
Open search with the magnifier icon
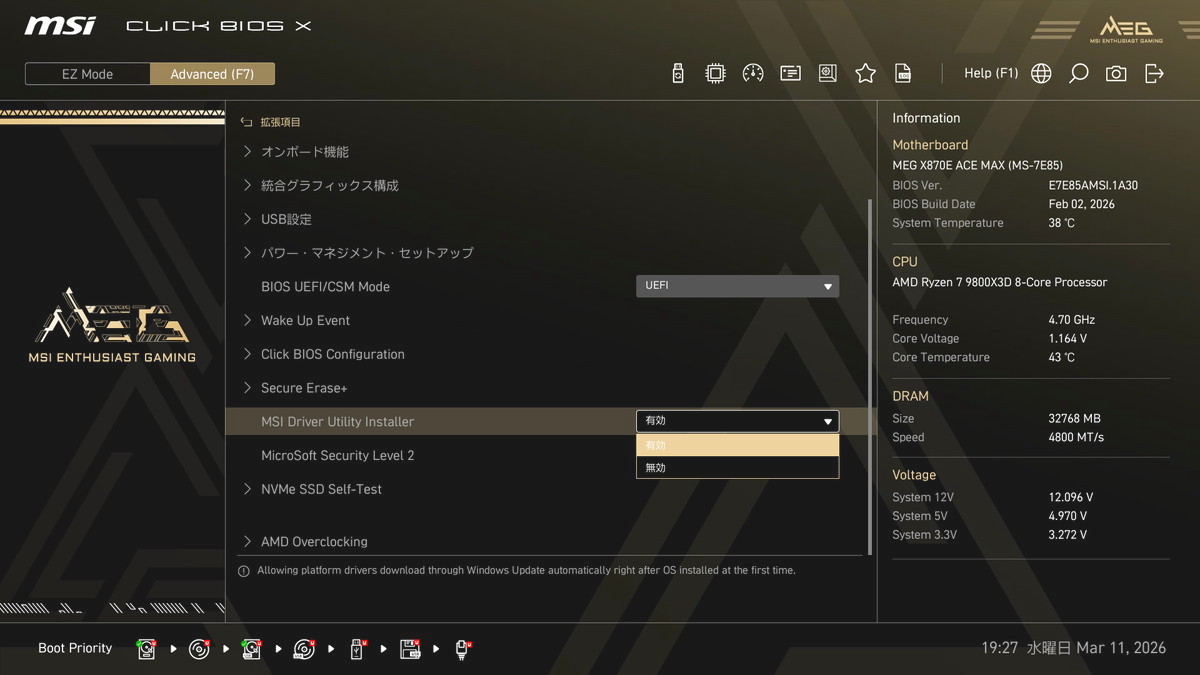point(1078,73)
